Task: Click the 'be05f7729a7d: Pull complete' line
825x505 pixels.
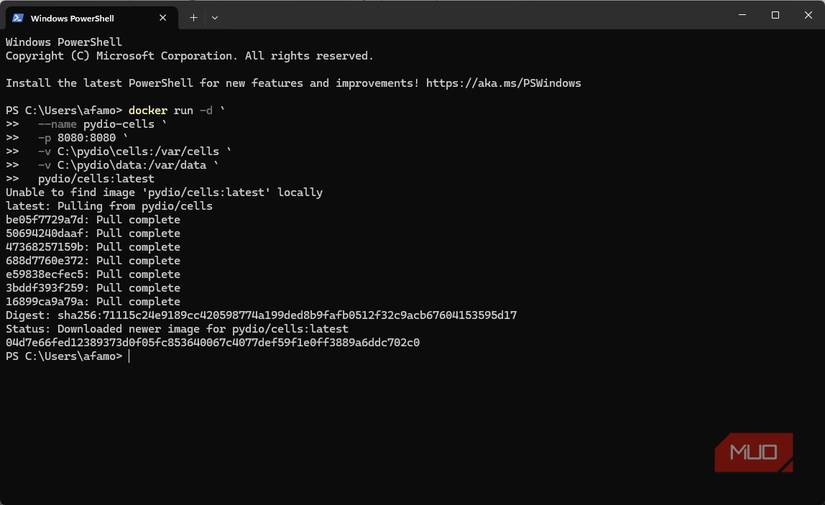Action: click(93, 220)
